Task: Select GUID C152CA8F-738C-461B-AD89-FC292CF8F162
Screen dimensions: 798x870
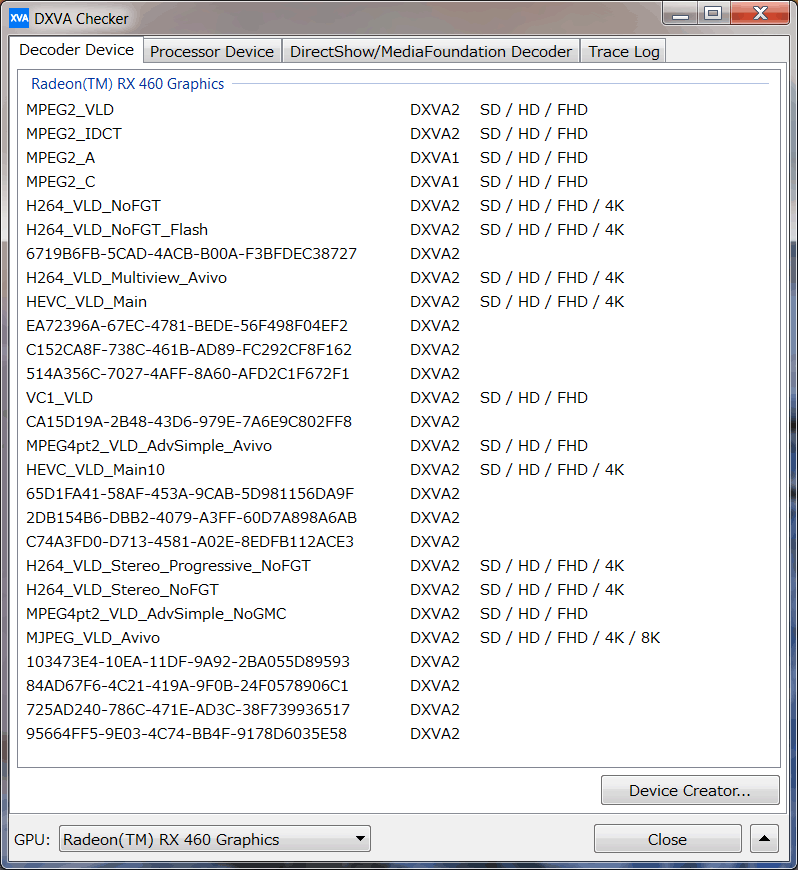Action: coord(397,350)
